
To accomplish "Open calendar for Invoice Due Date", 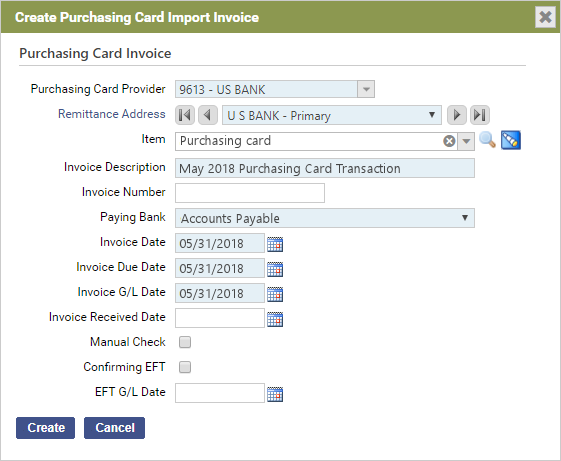I will point(275,269).
